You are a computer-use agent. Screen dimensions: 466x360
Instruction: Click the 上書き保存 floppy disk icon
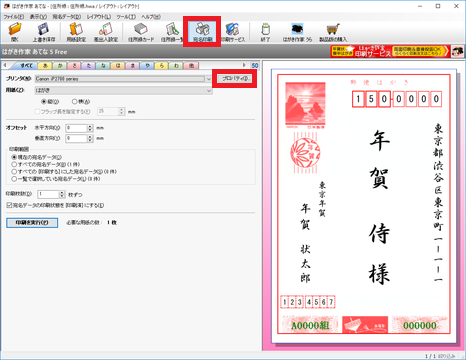tap(44, 32)
